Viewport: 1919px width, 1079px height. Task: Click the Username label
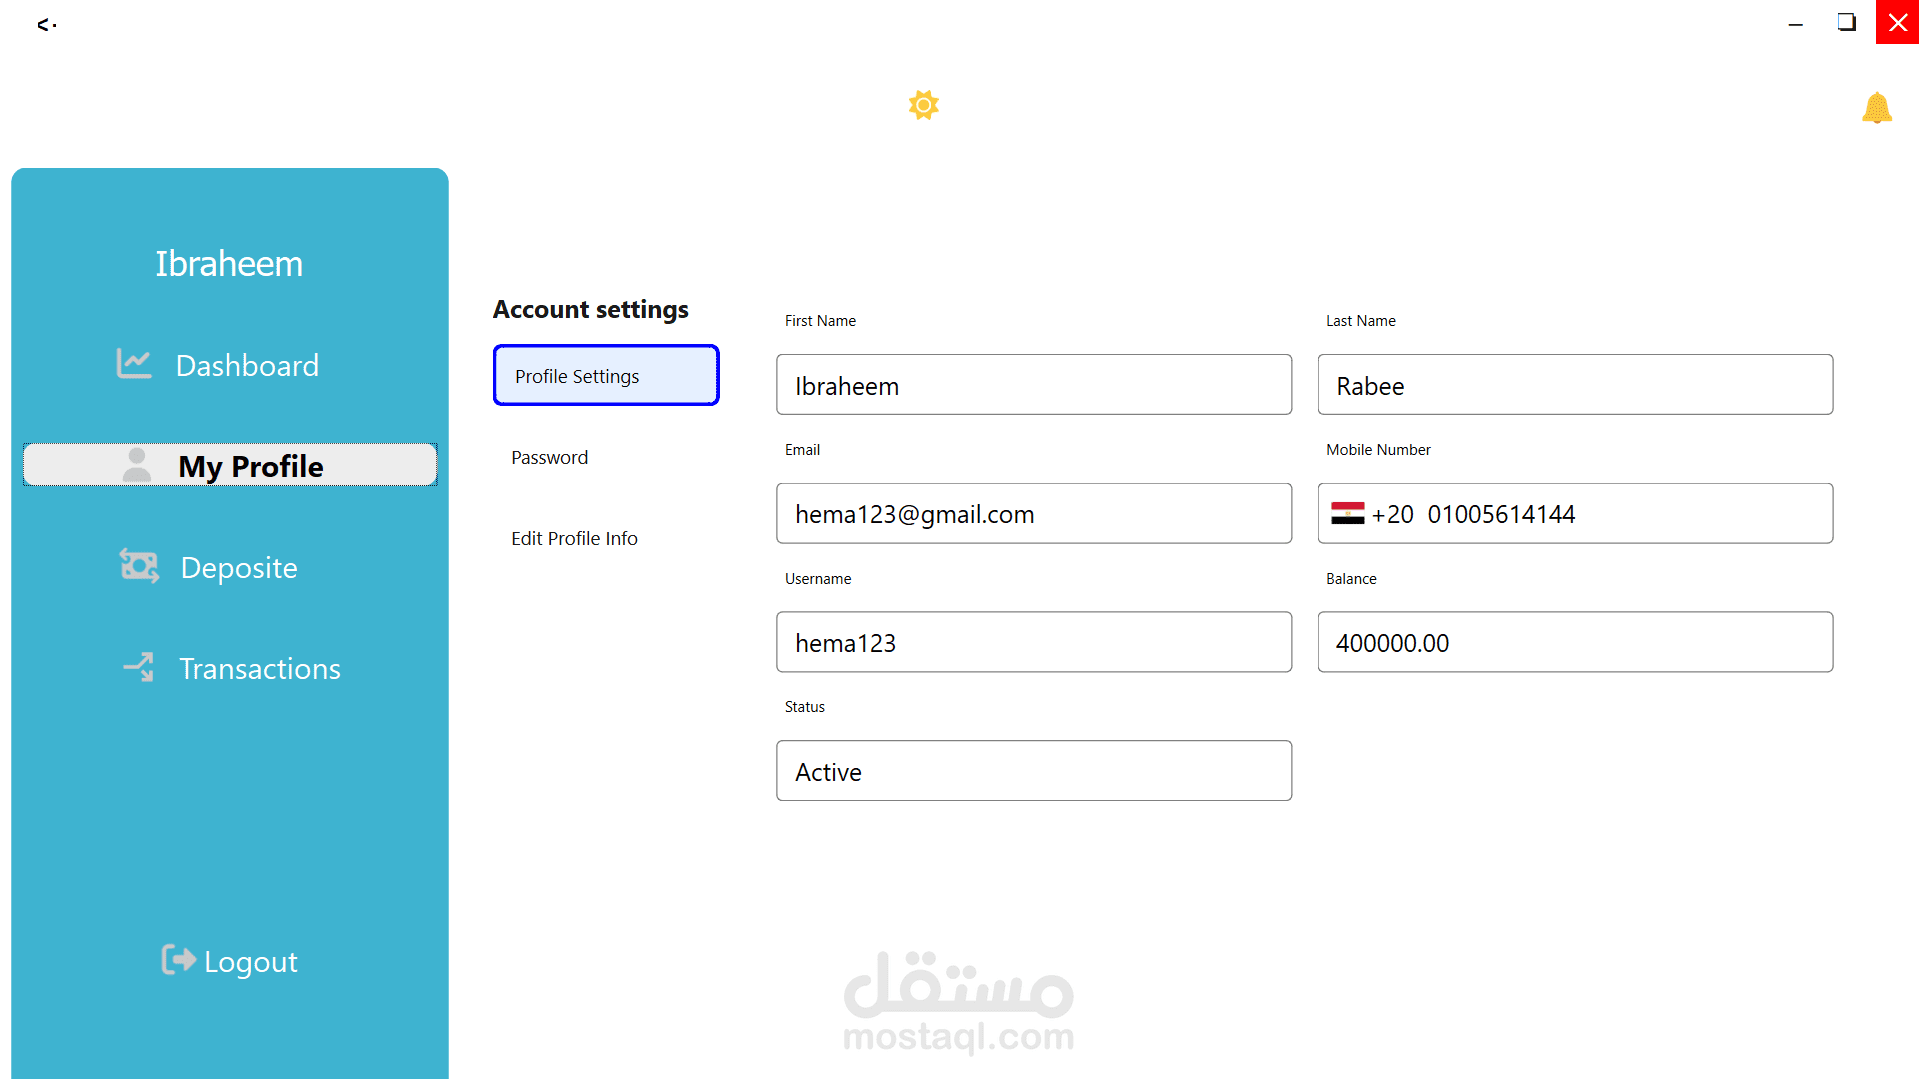(817, 579)
